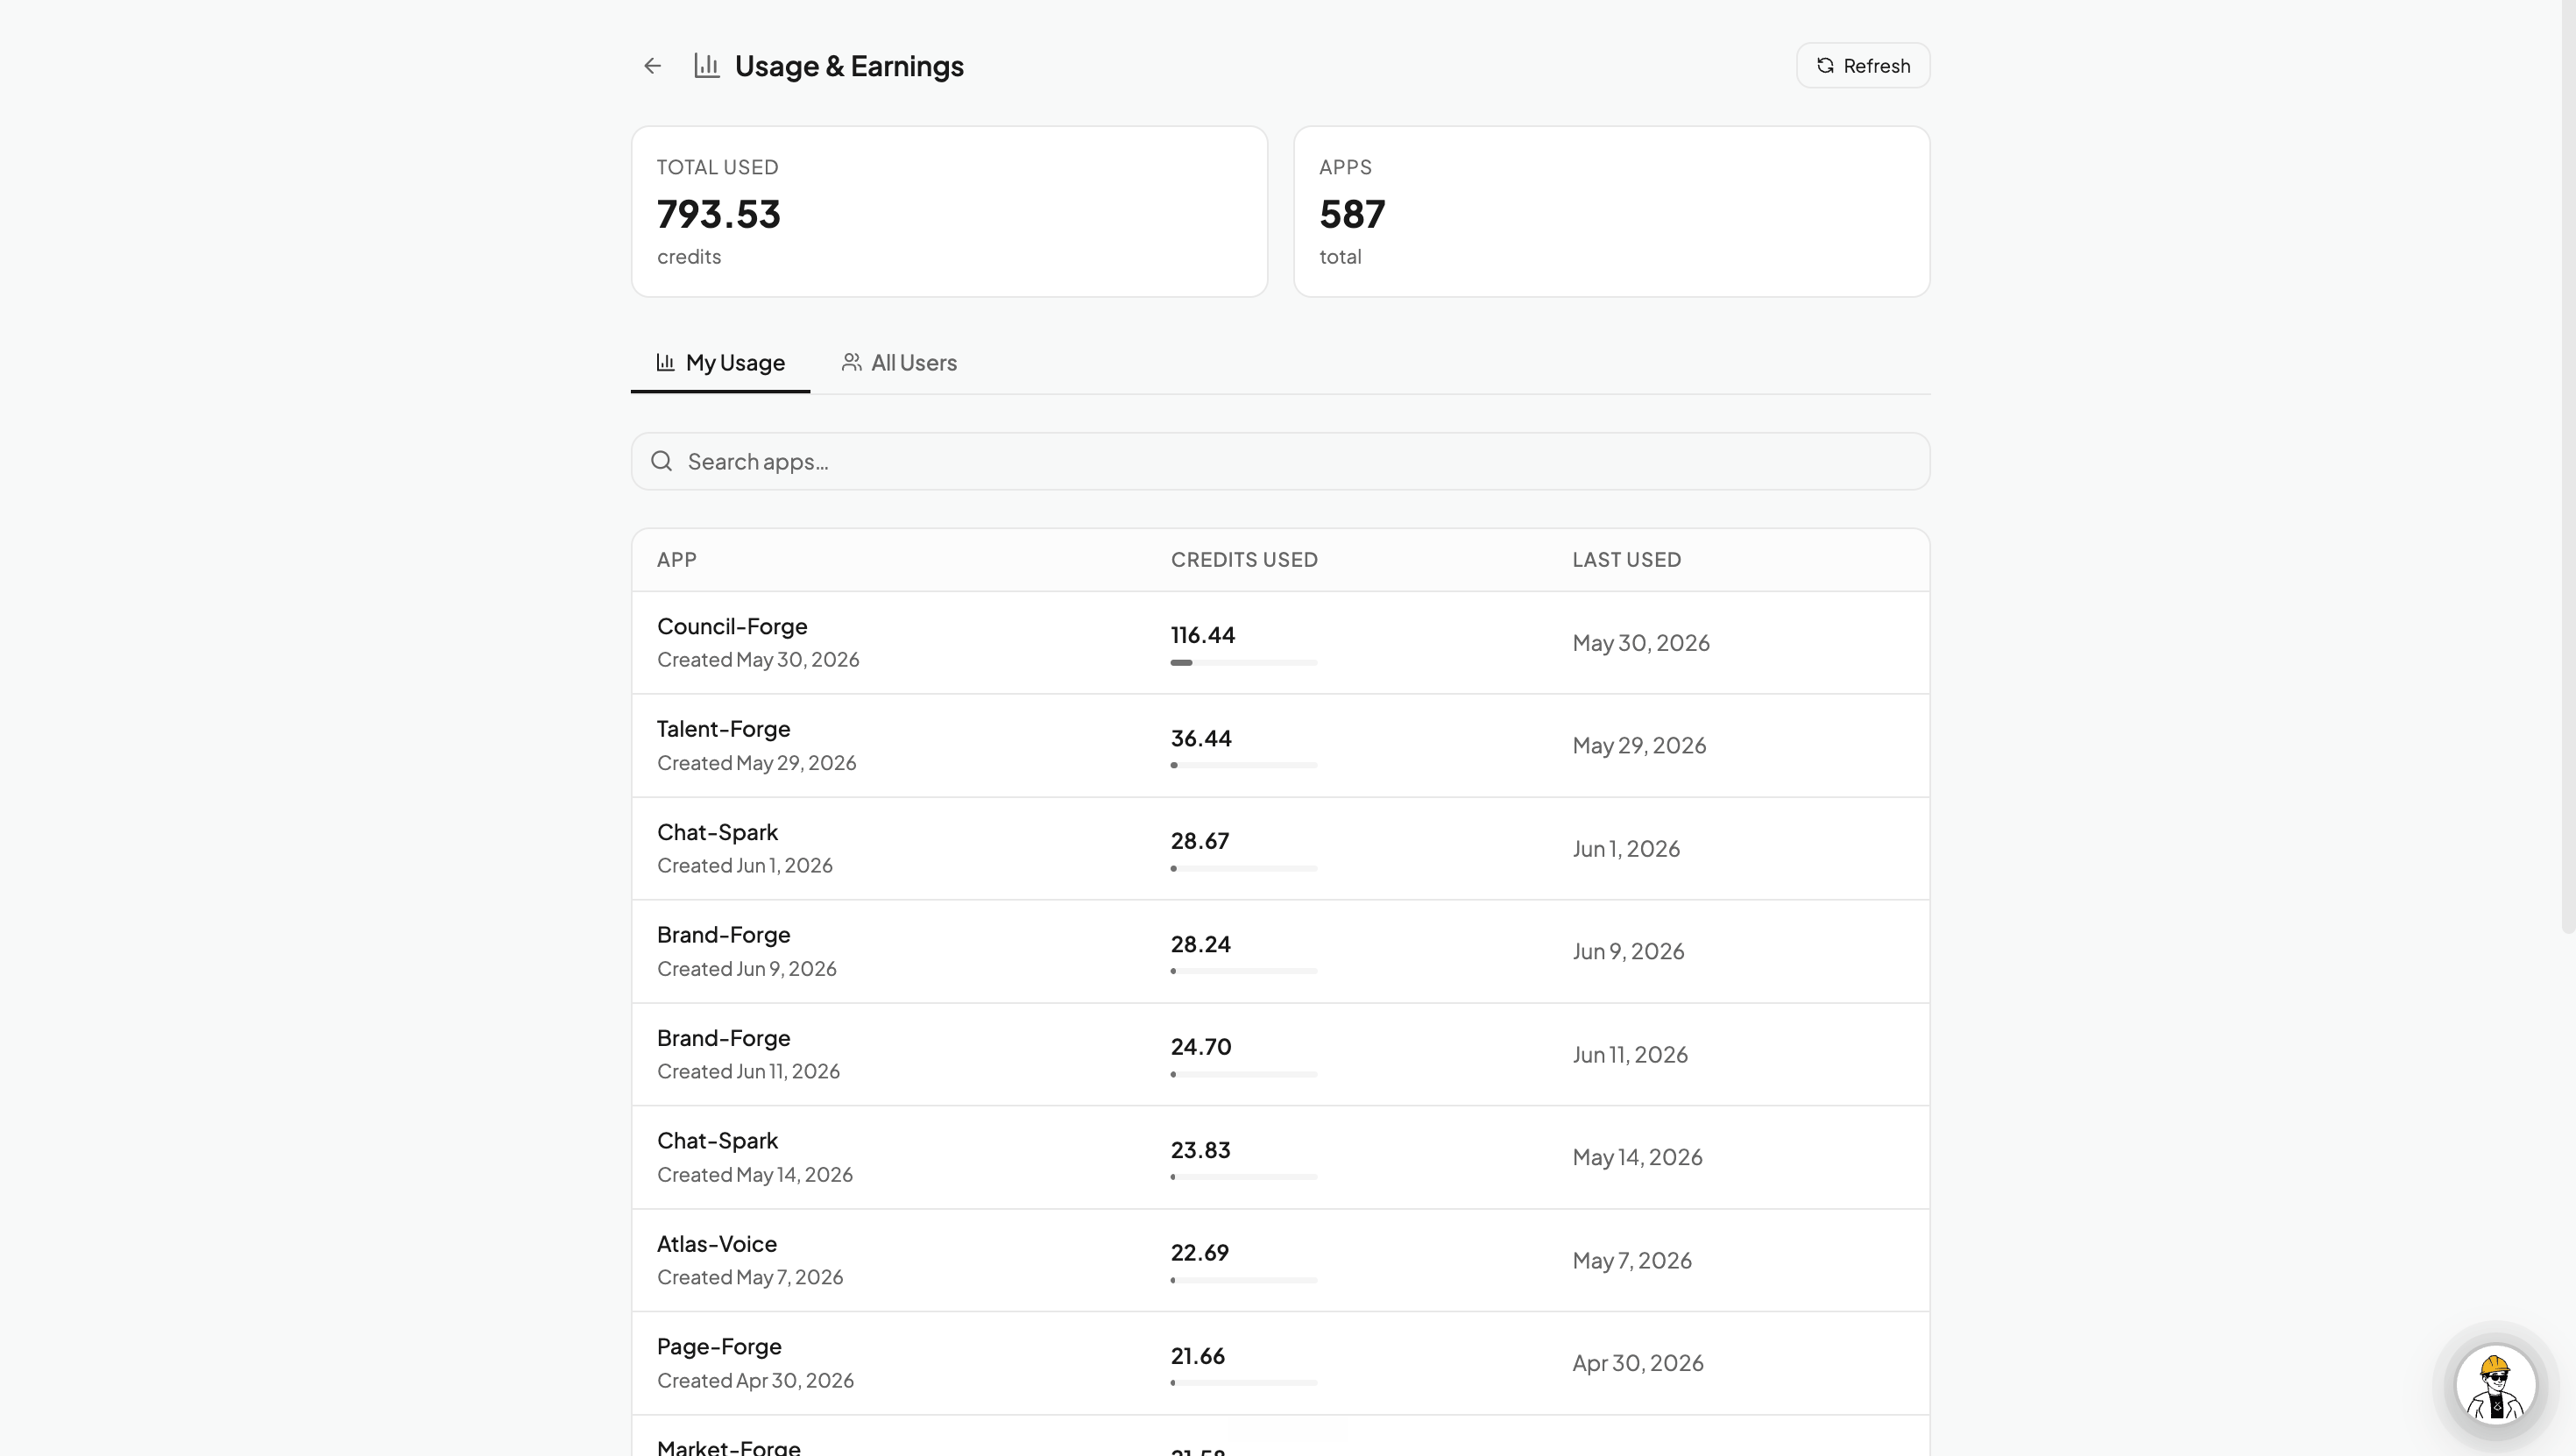Click the May 14, 2026 last used date

point(1637,1158)
